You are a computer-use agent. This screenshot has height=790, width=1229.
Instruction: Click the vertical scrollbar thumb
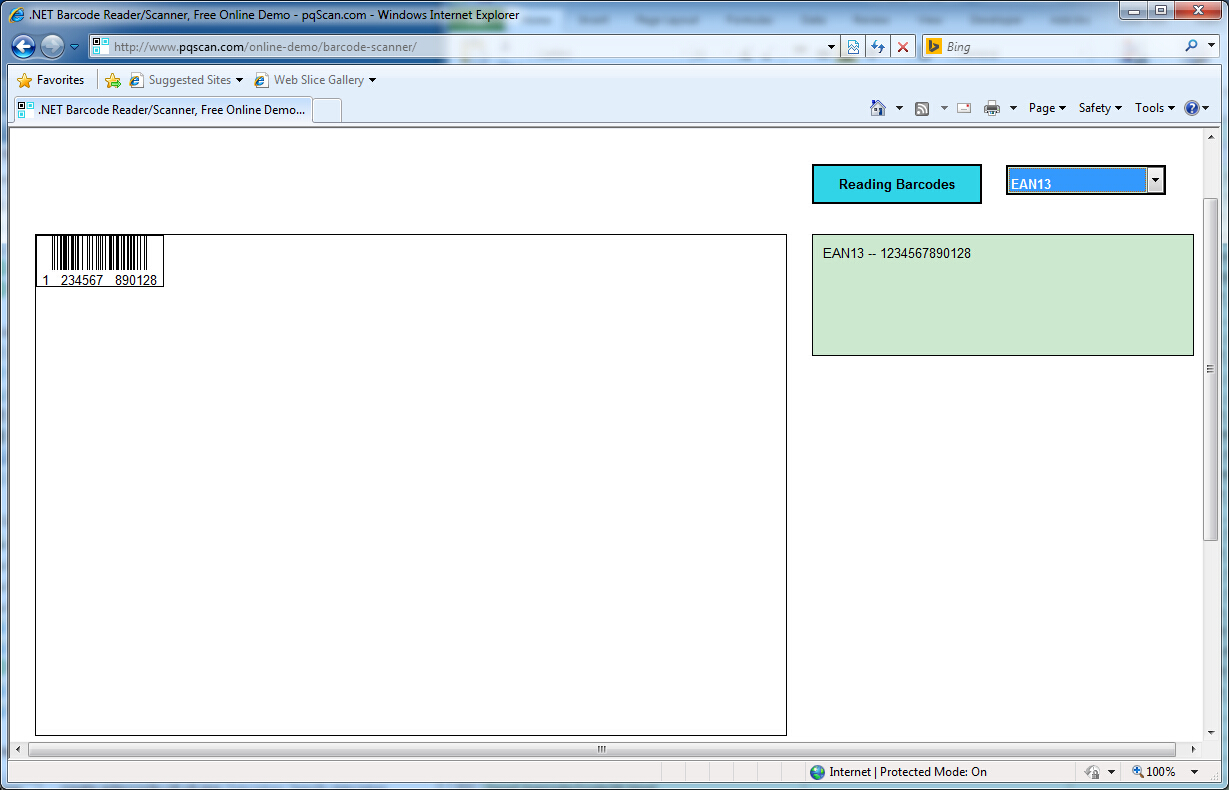[1209, 369]
